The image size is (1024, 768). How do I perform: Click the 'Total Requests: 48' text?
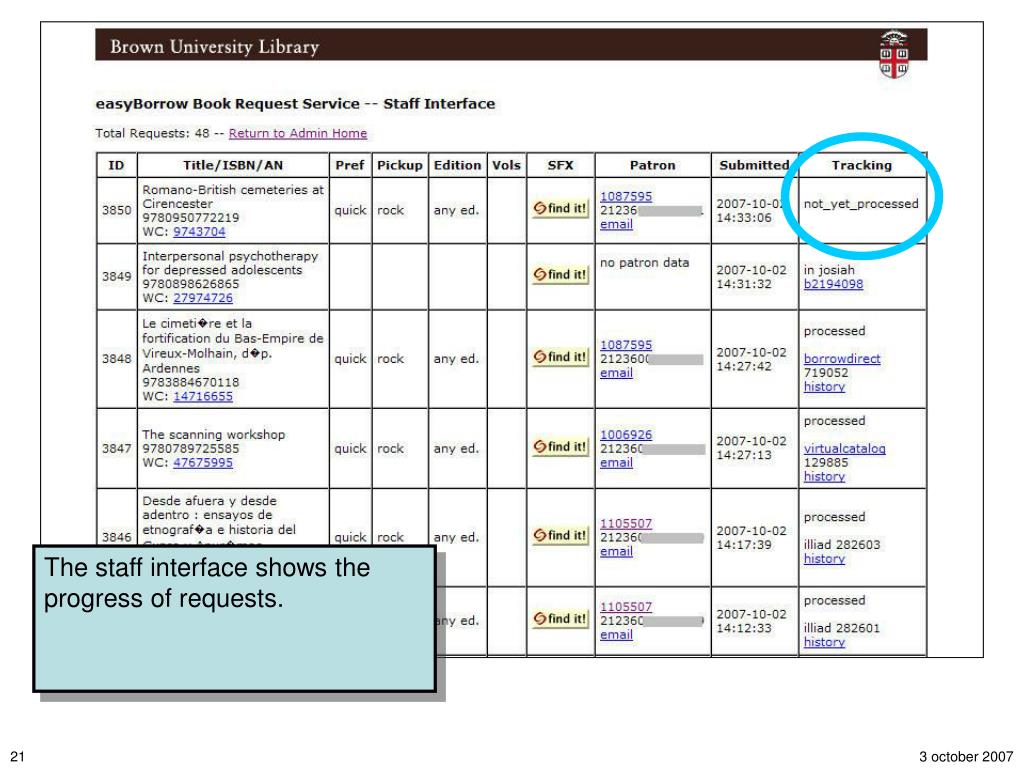(x=152, y=133)
